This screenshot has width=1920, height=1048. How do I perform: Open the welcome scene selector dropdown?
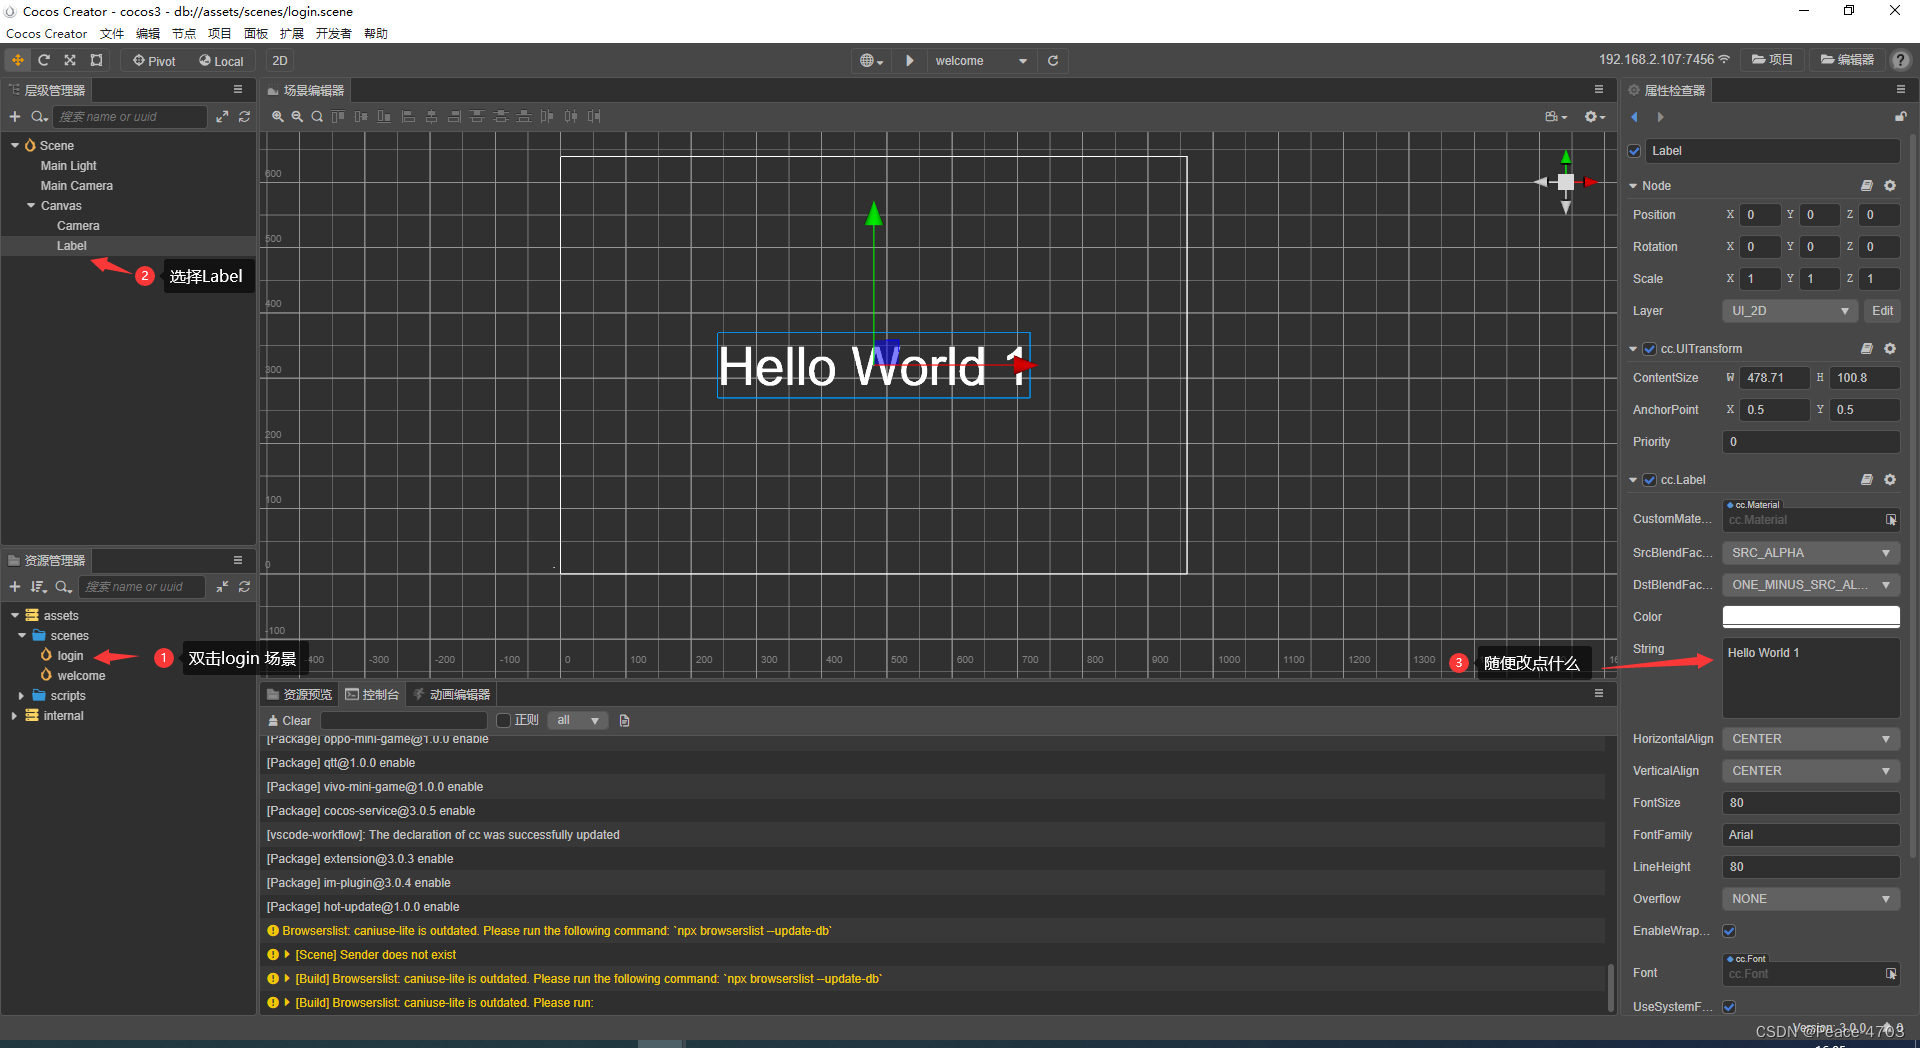point(981,61)
